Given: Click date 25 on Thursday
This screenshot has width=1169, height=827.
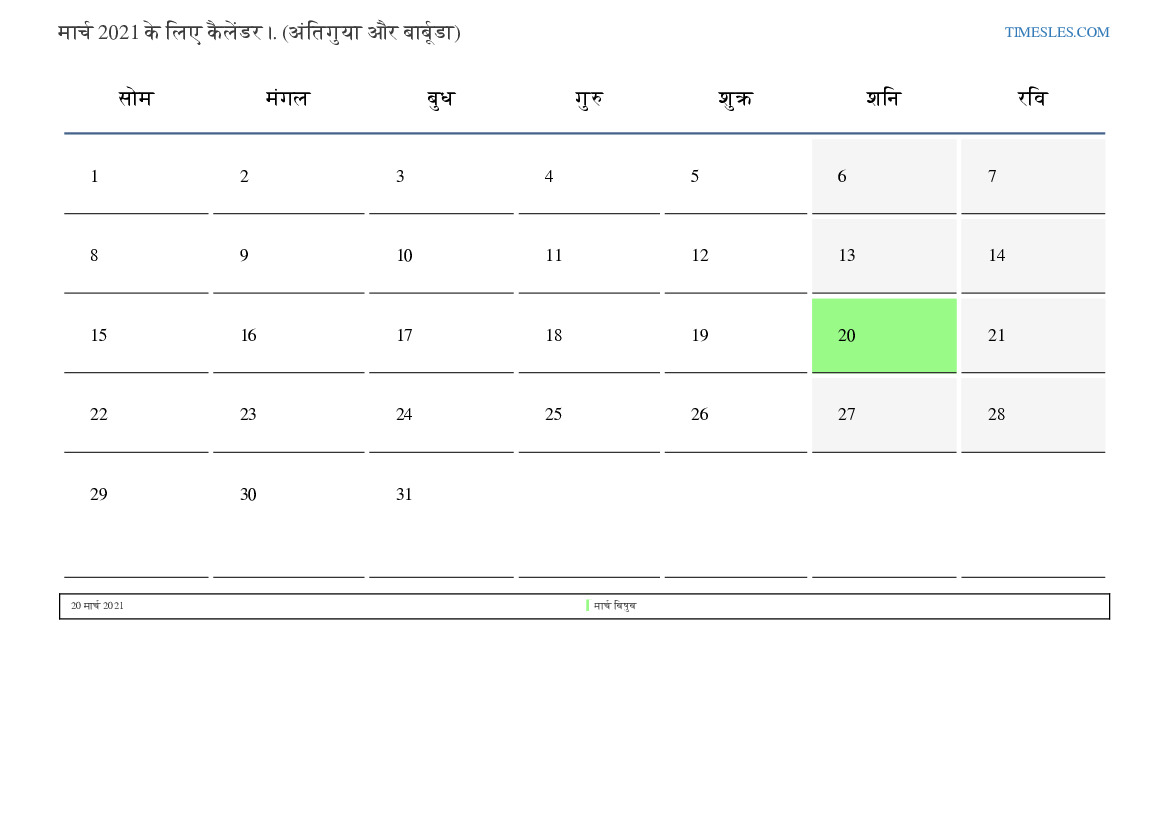Looking at the screenshot, I should pyautogui.click(x=553, y=415).
